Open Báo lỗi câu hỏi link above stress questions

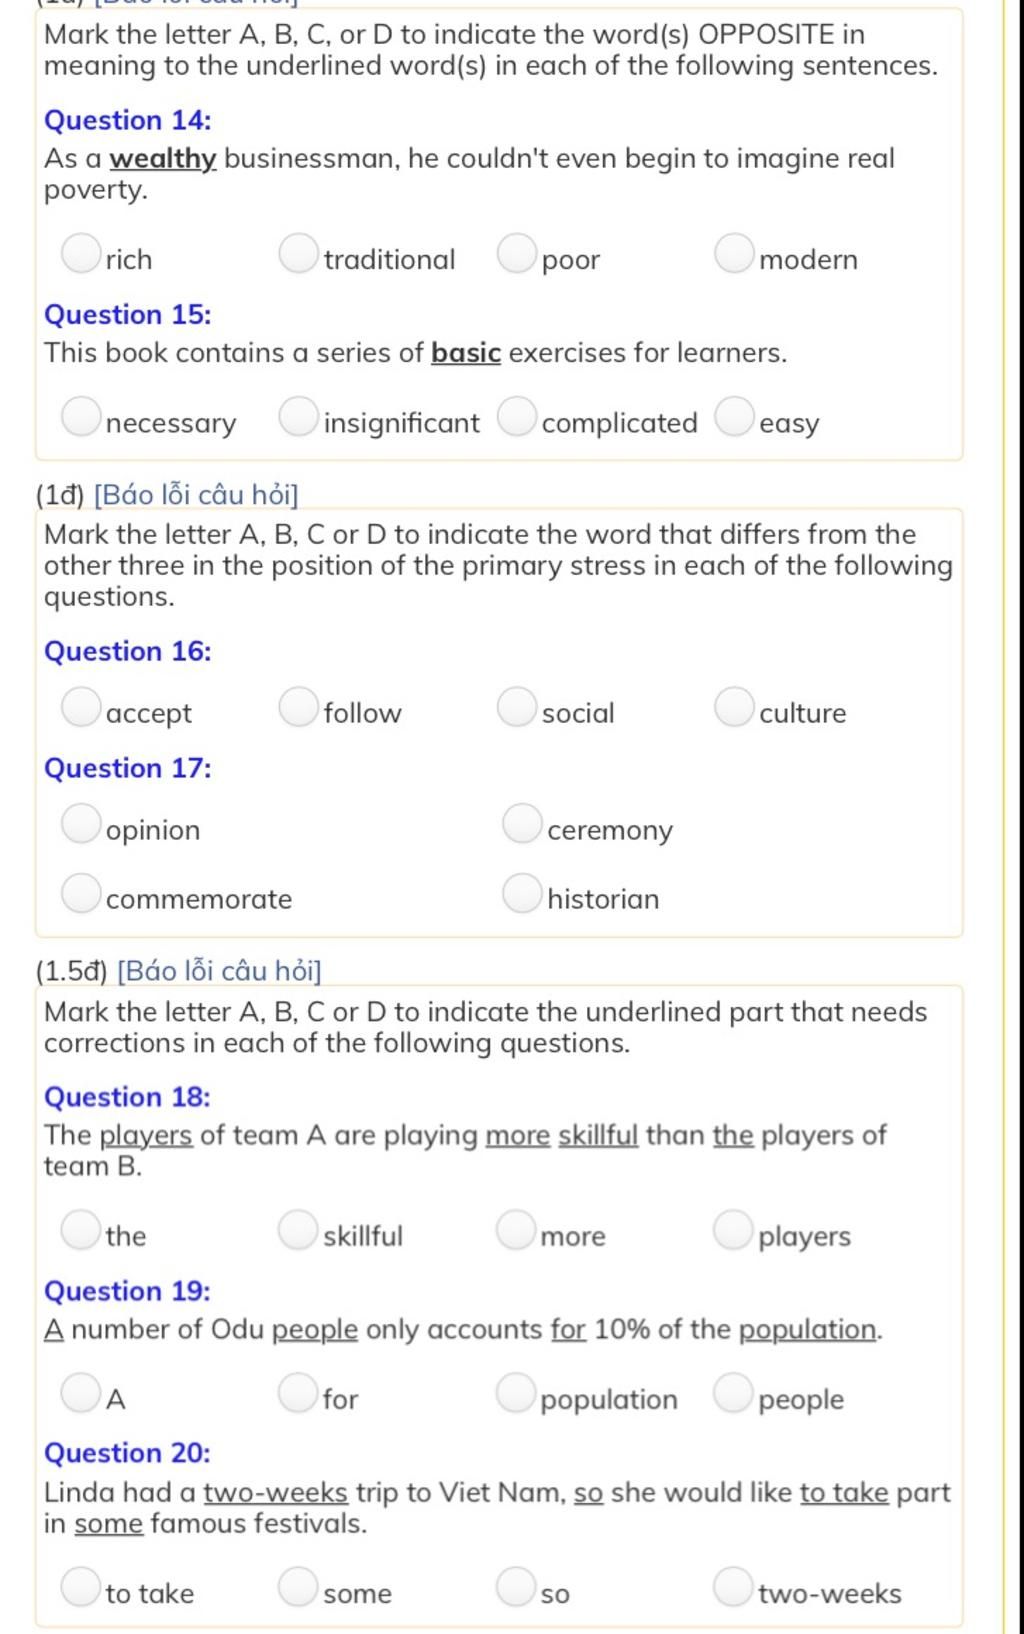coord(196,495)
